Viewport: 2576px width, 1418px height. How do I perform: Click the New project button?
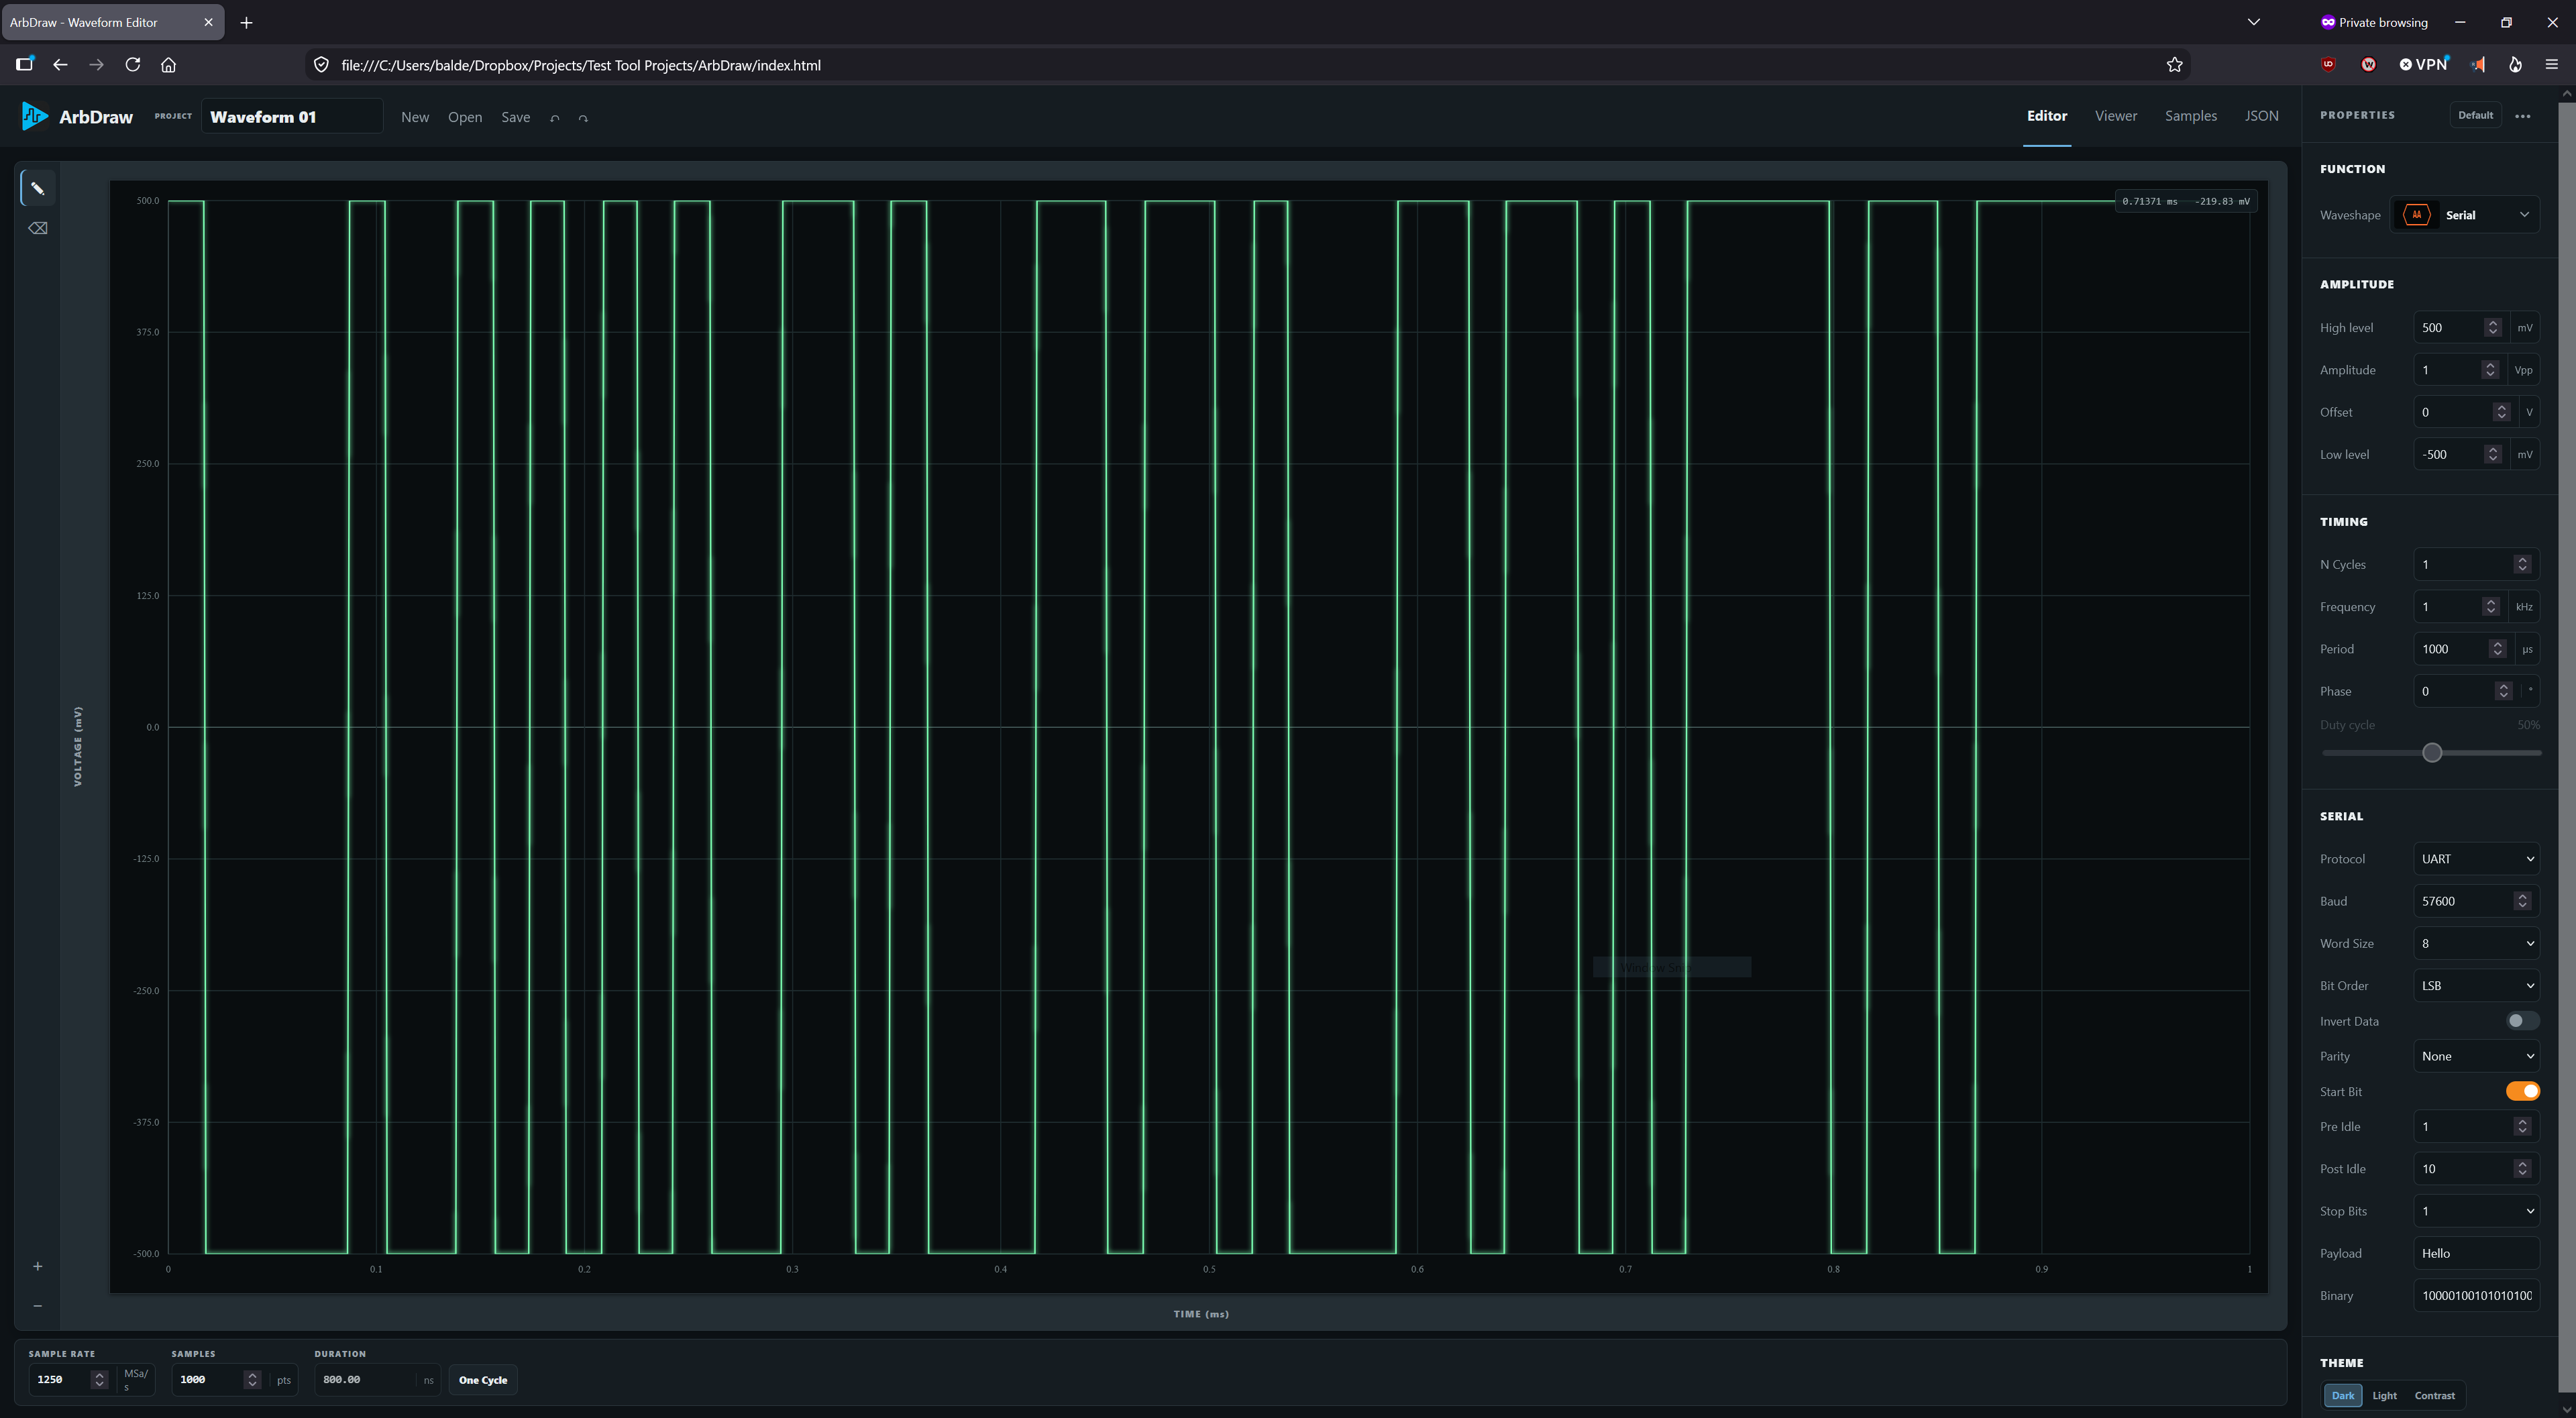(415, 117)
